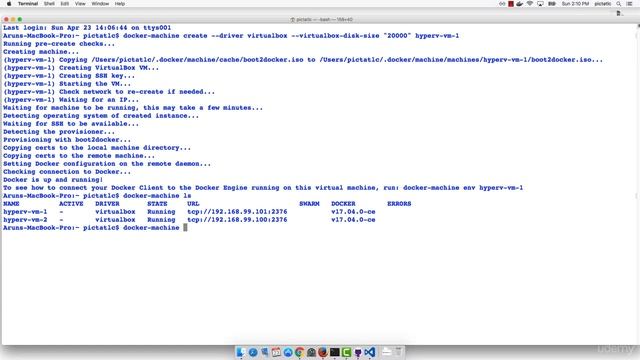Viewport: 640px width, 360px height.
Task: Open the Terminal application menu
Action: [28, 4]
